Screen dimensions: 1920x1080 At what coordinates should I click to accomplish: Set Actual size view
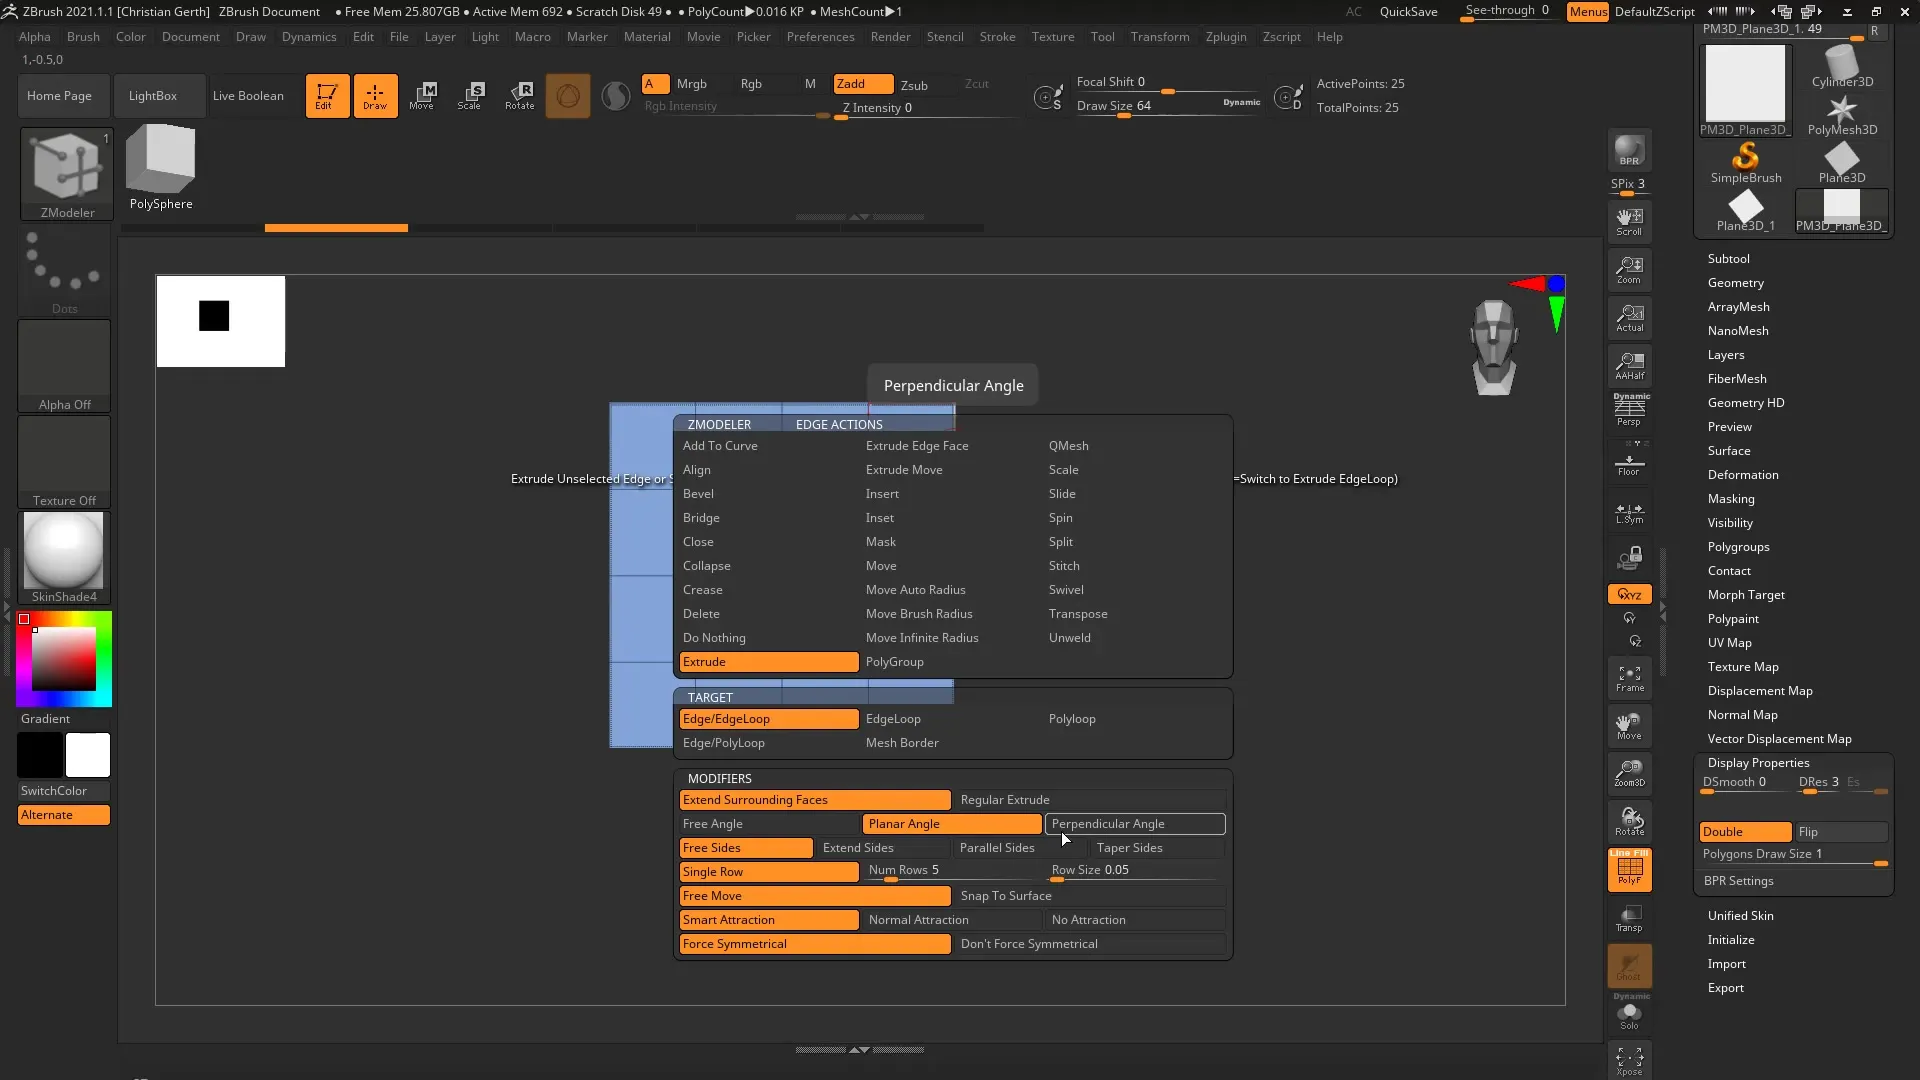pyautogui.click(x=1629, y=318)
